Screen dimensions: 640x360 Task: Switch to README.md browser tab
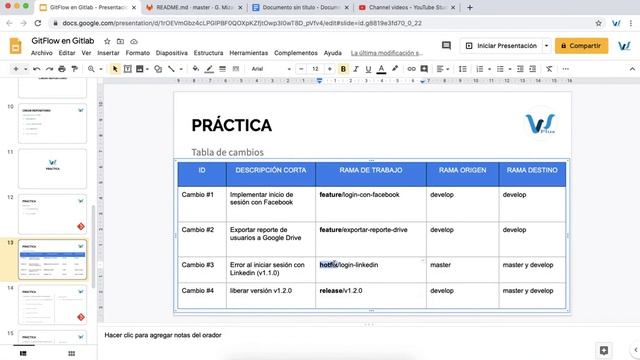[x=194, y=7]
